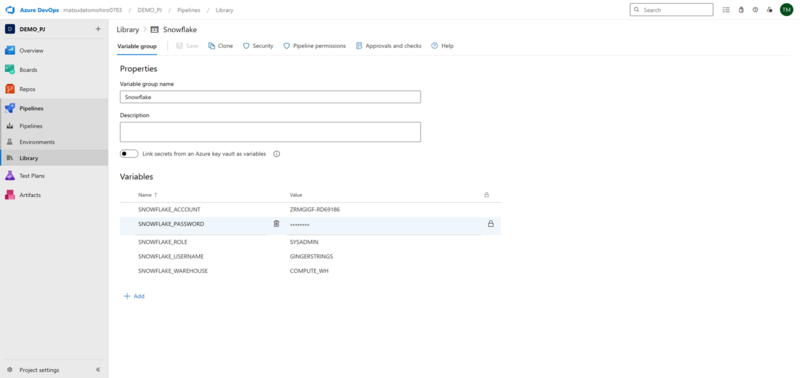Select the Variable group tab
The height and width of the screenshot is (378, 800).
pyautogui.click(x=137, y=46)
